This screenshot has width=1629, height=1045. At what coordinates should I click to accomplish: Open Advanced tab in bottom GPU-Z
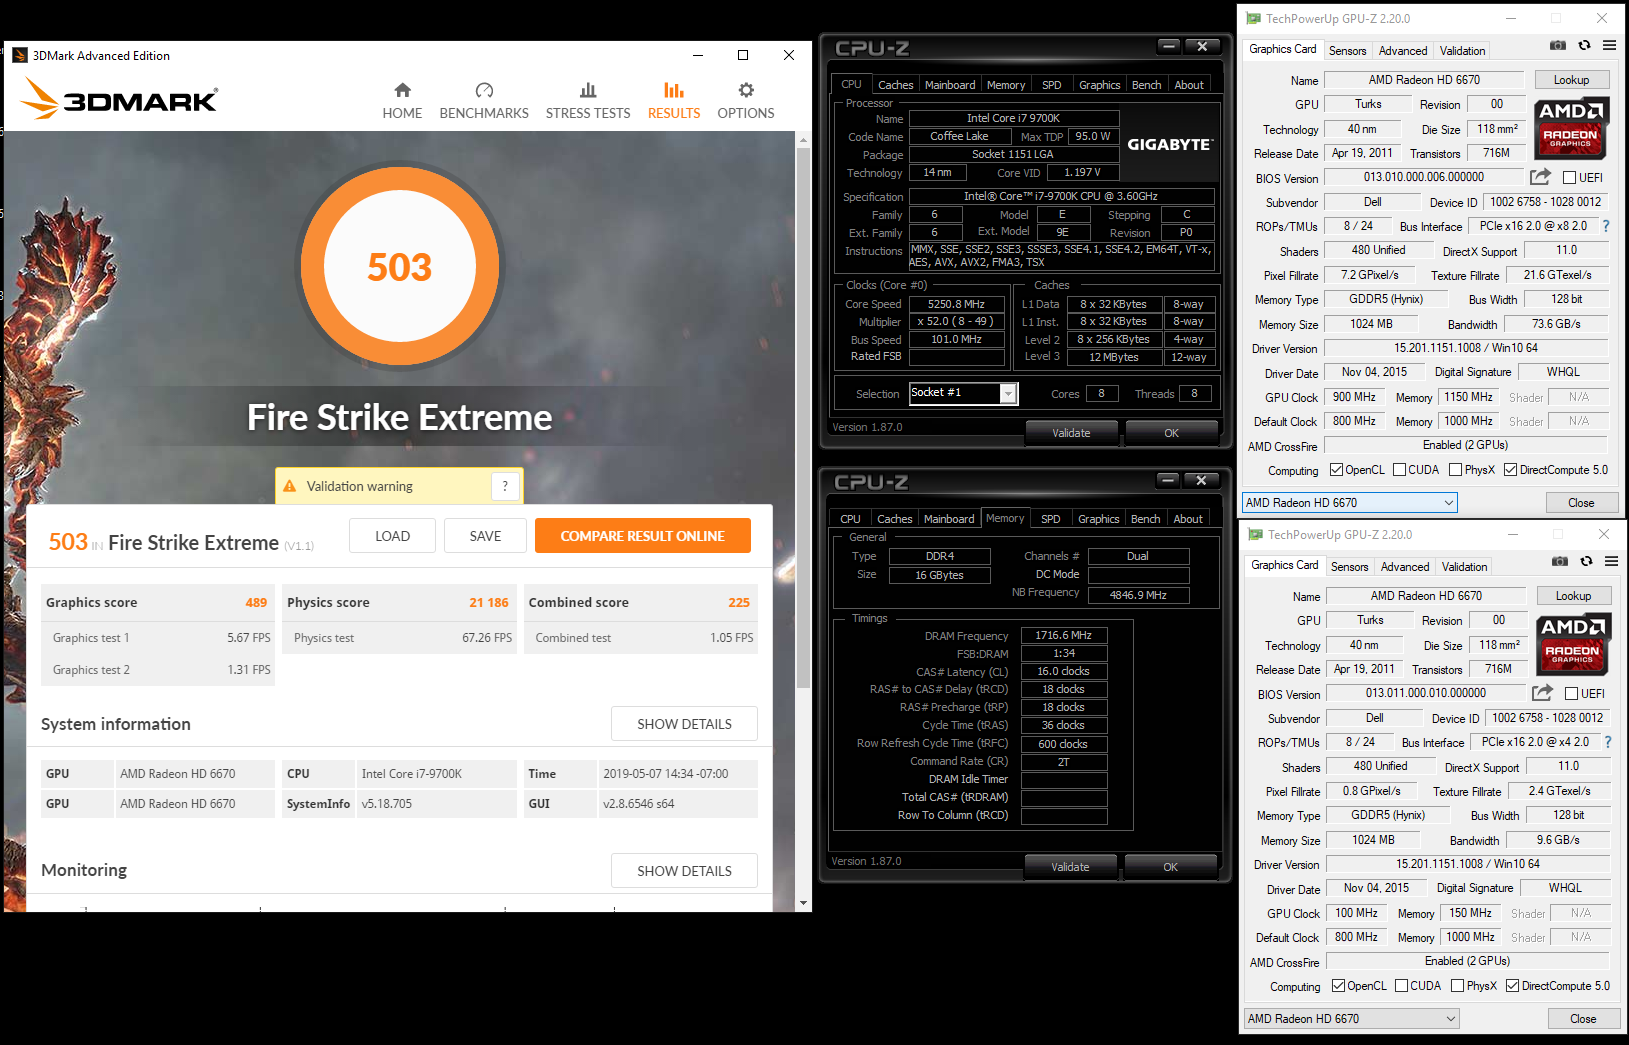1405,567
